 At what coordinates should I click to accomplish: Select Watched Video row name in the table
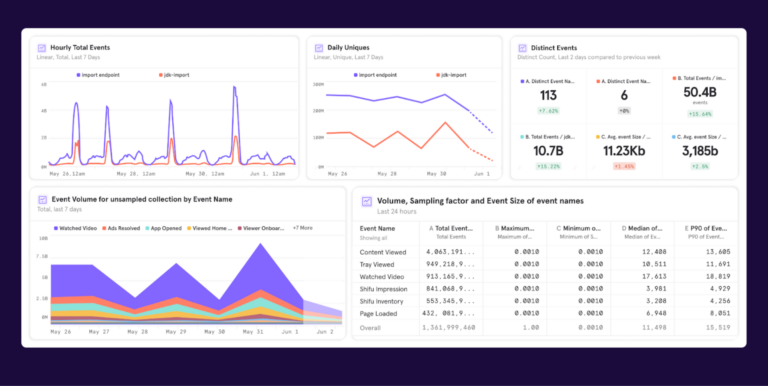[382, 277]
